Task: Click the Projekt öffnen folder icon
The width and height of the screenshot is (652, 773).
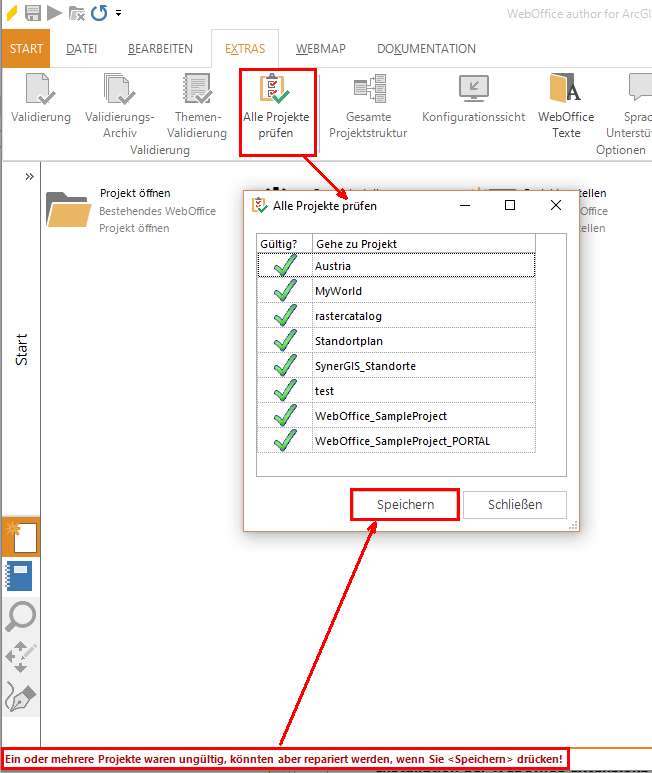Action: [69, 209]
